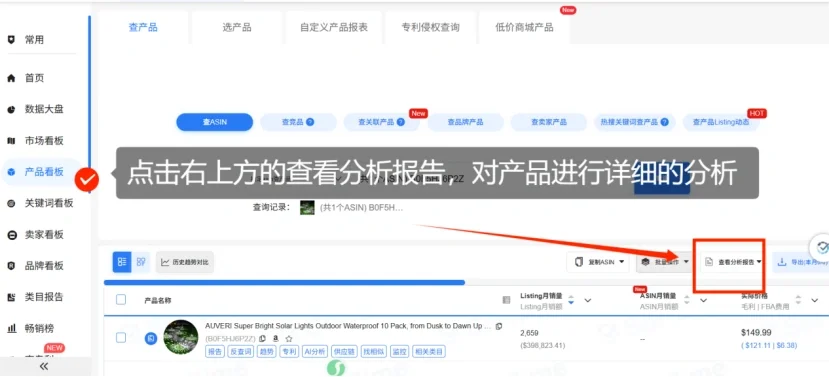Click the help icon beside 热搜关键词查产品
The height and width of the screenshot is (377, 829).
665,122
